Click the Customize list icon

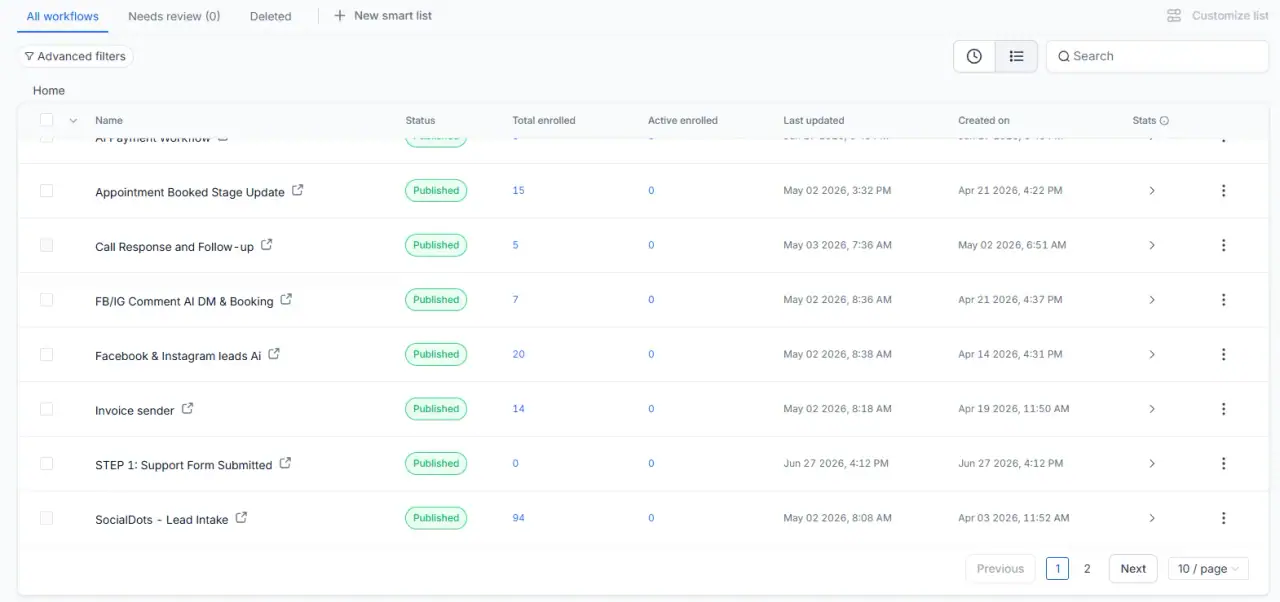point(1174,16)
